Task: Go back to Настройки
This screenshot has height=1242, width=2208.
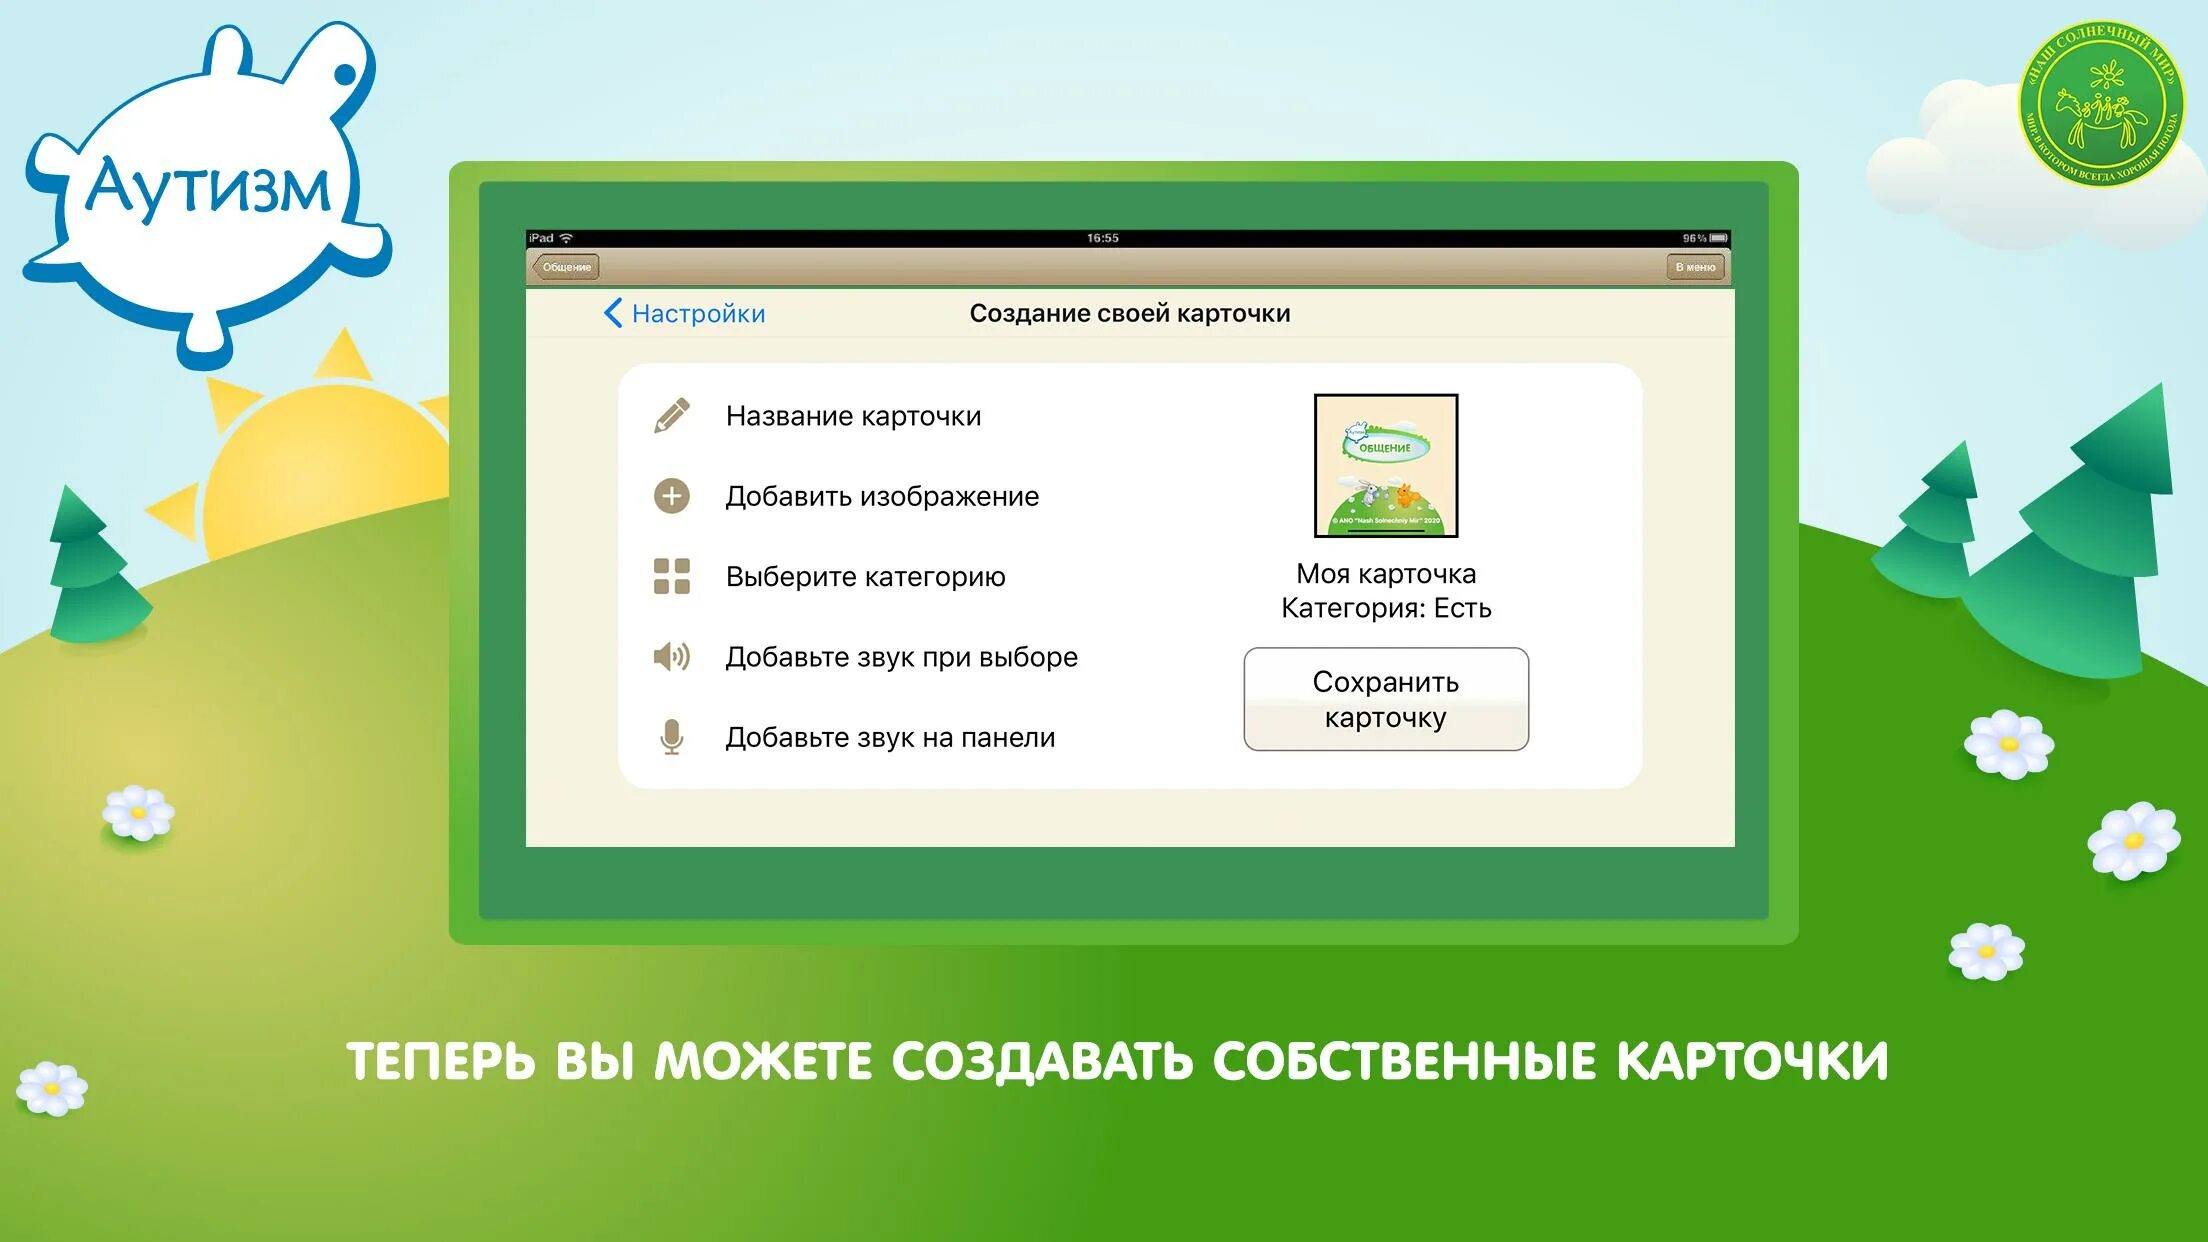Action: [698, 313]
